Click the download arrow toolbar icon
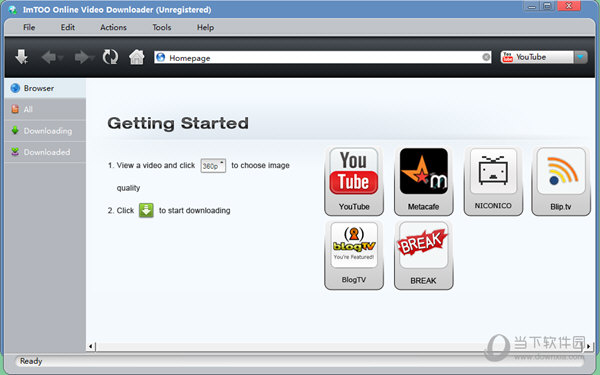Screen dimensions: 600x375 click(x=21, y=57)
